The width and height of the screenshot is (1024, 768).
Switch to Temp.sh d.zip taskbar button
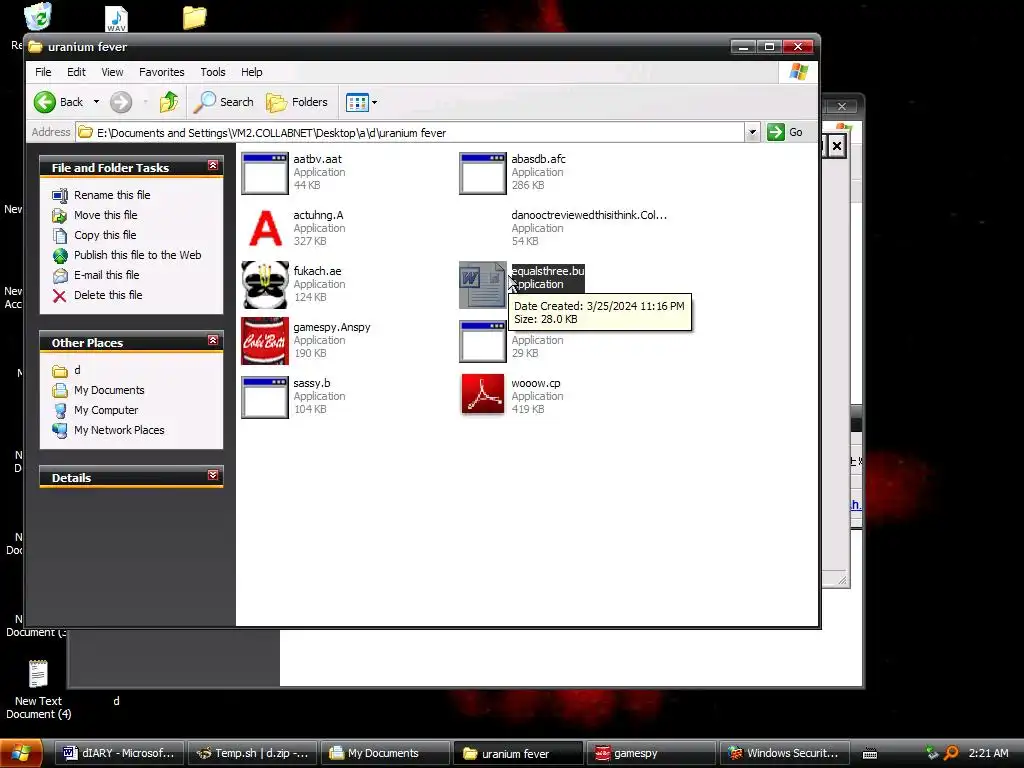[x=253, y=753]
